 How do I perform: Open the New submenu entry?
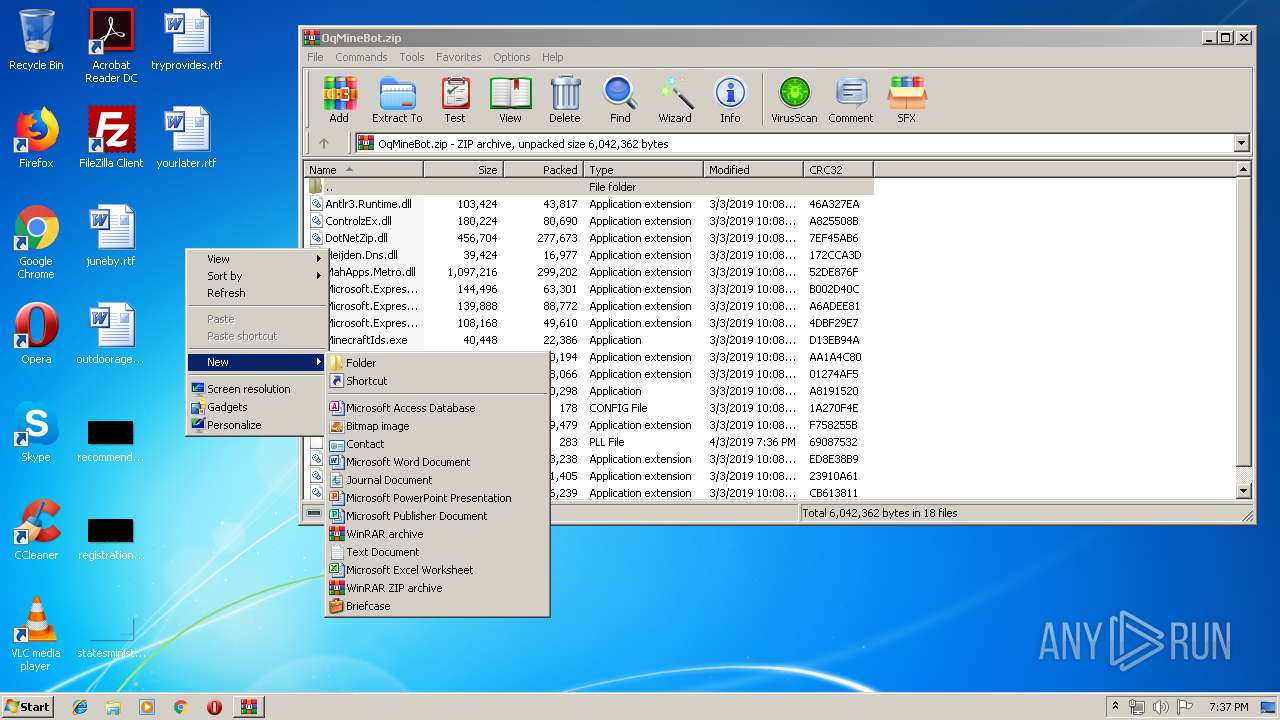[x=258, y=362]
